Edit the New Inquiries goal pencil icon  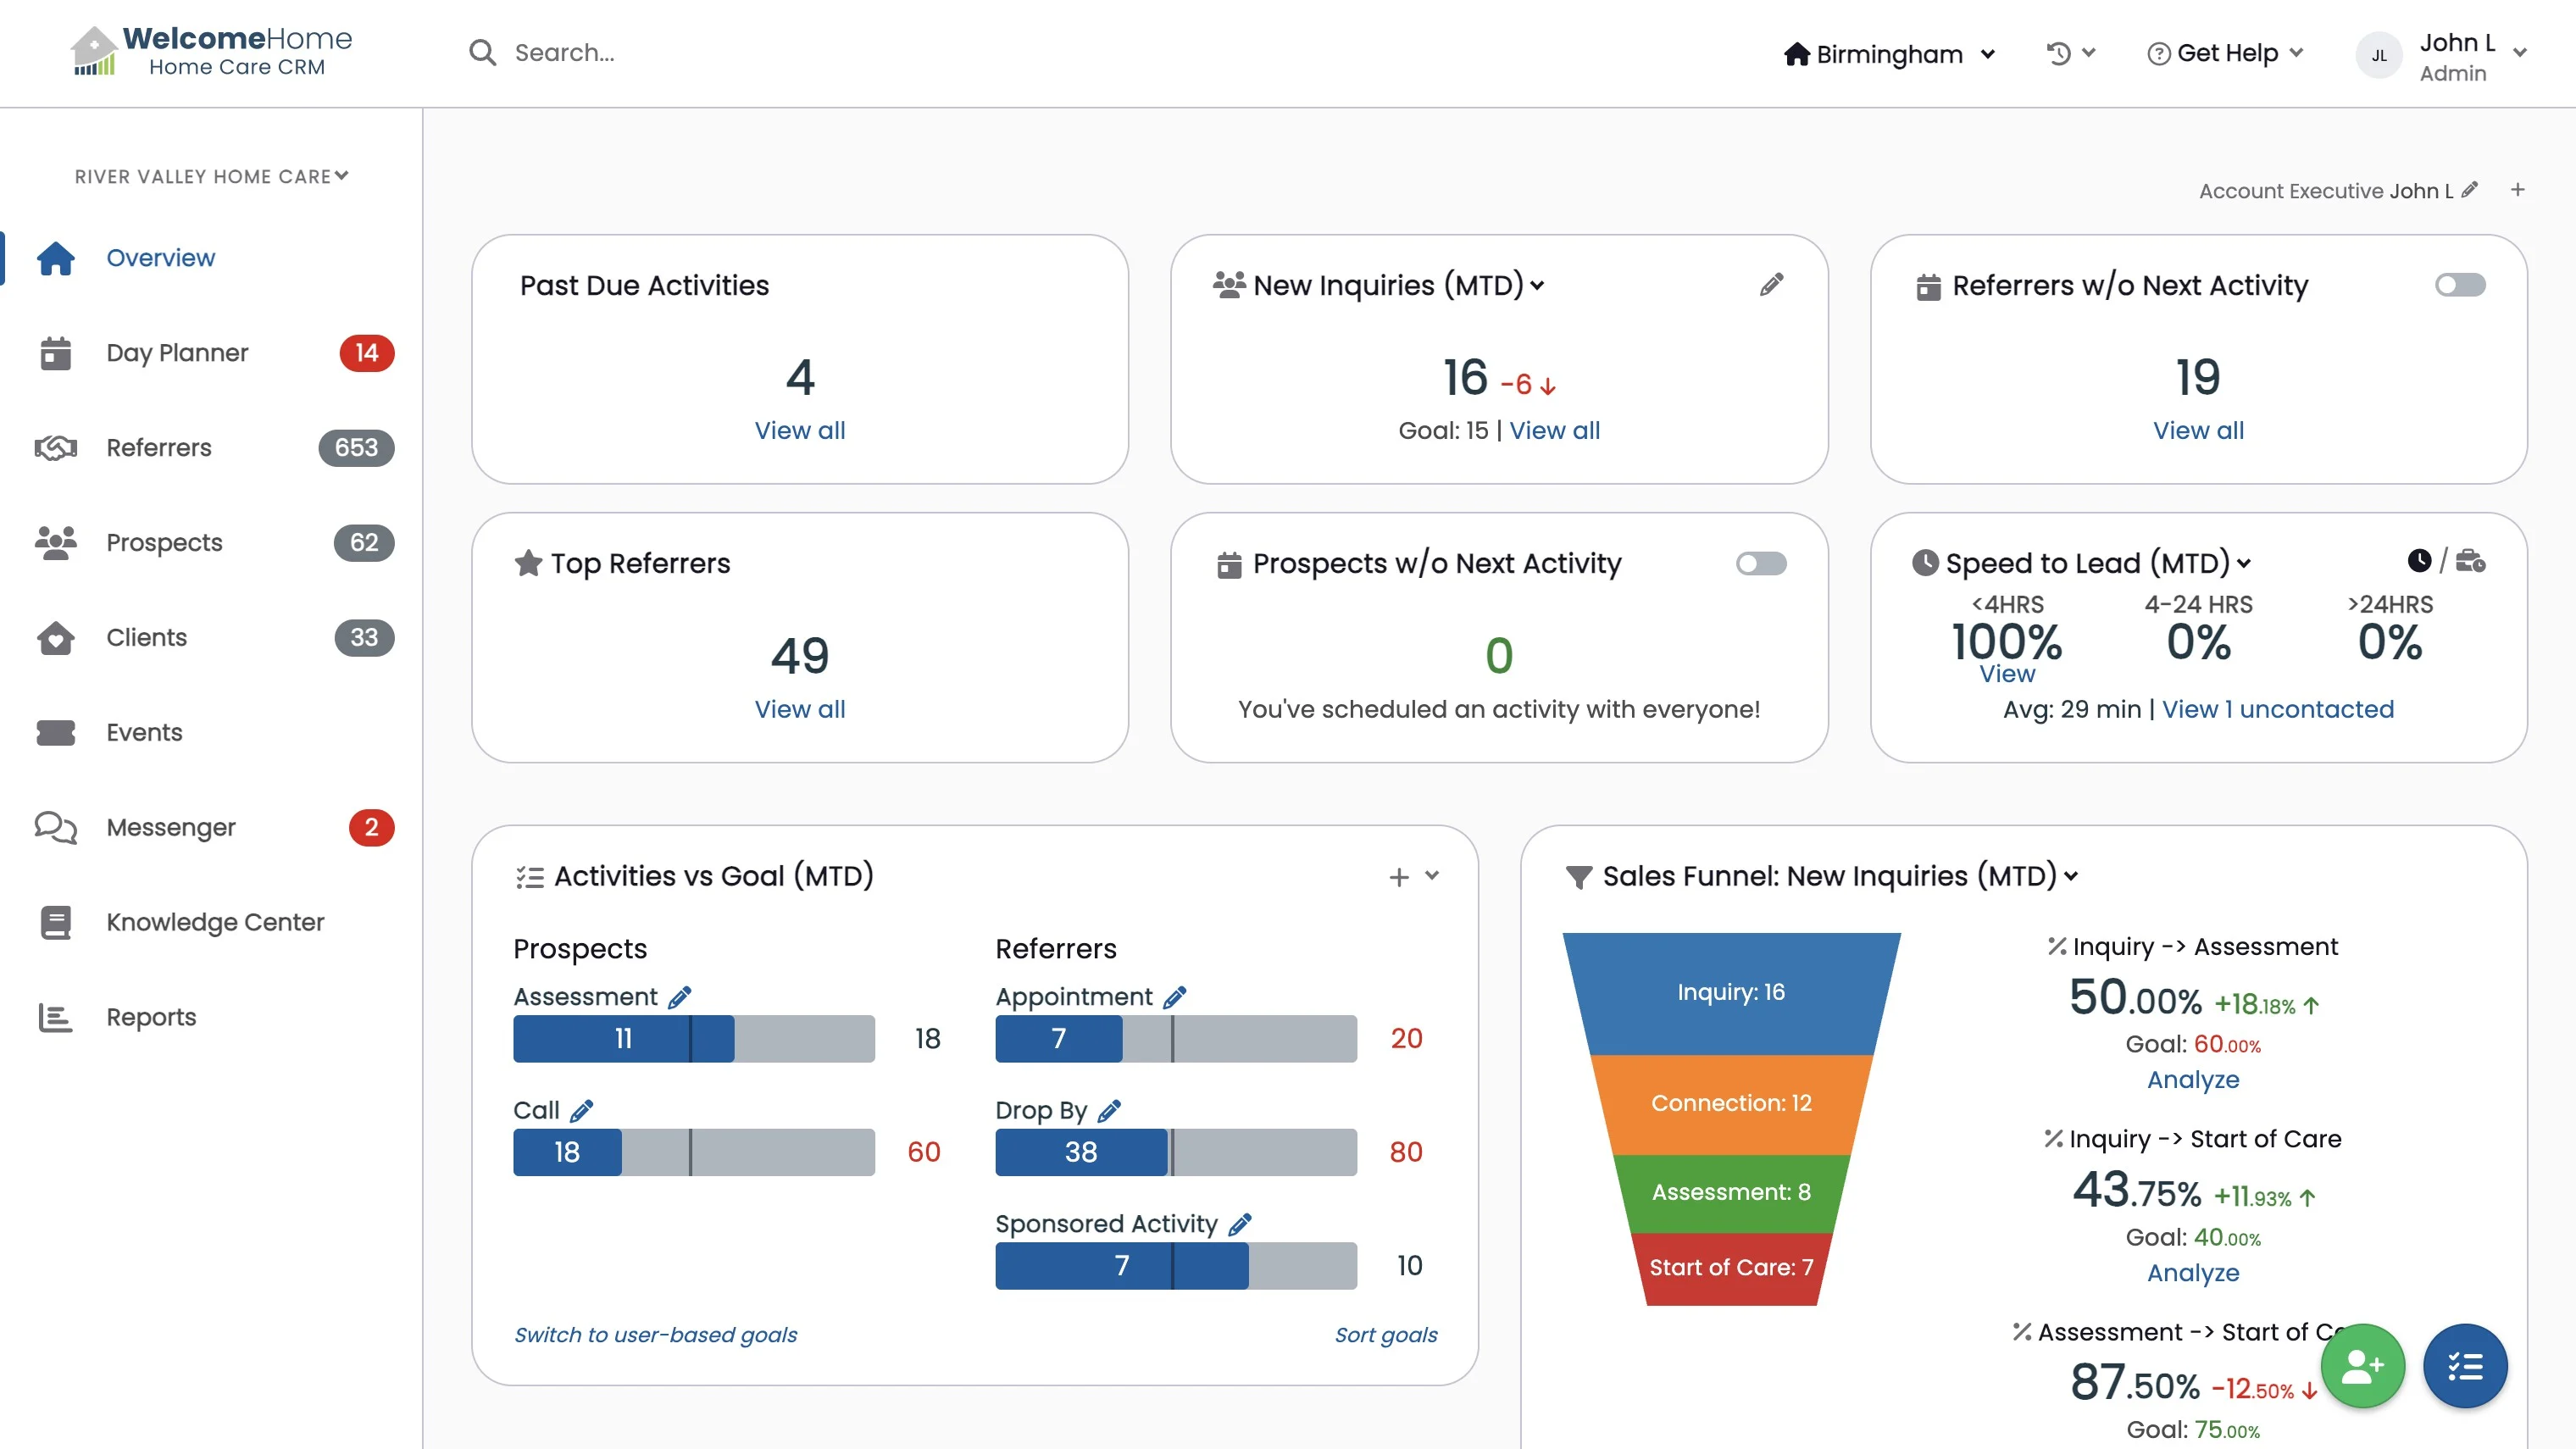click(x=1771, y=285)
